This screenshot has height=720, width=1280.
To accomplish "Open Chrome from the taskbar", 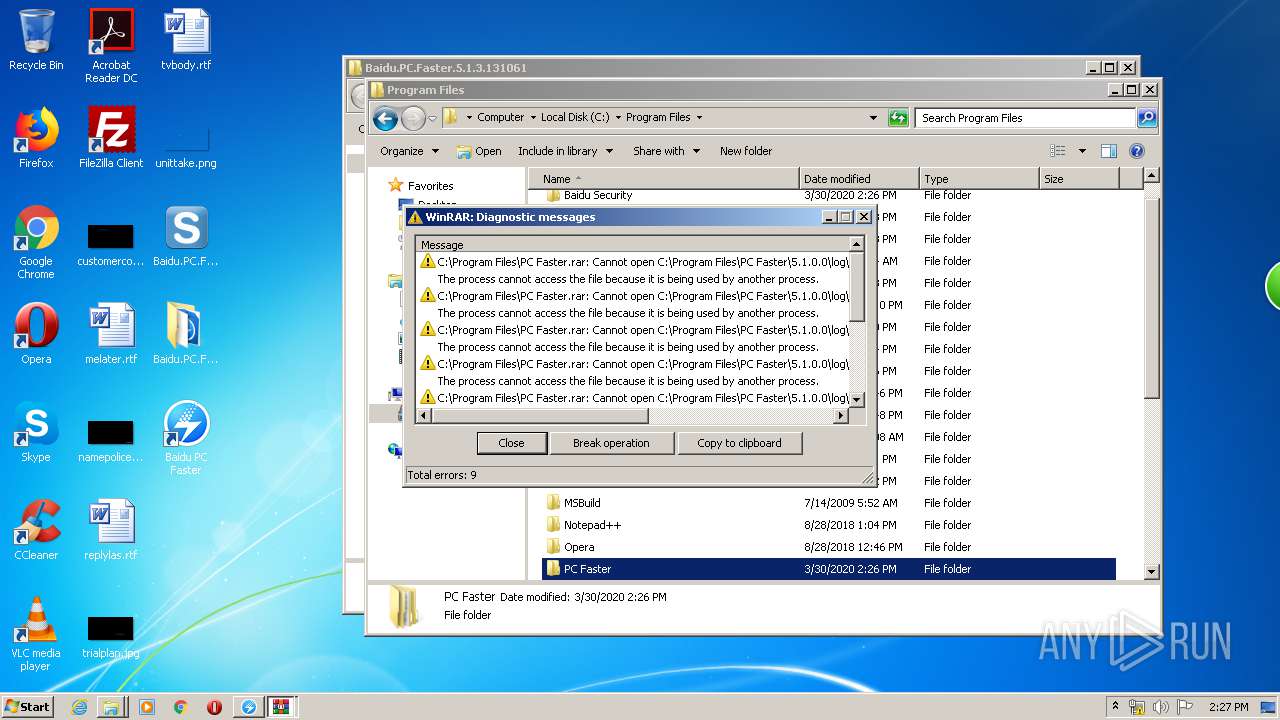I will [x=180, y=707].
